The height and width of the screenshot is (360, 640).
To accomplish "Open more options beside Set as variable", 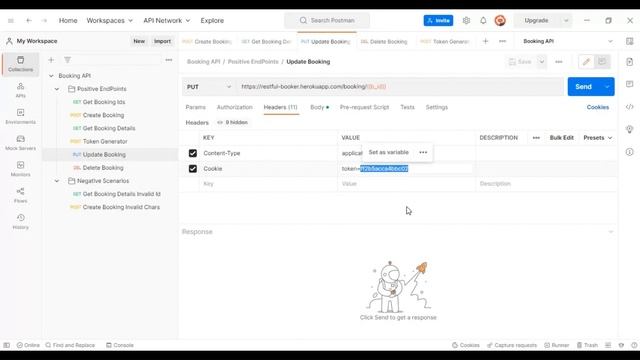I will [x=423, y=152].
